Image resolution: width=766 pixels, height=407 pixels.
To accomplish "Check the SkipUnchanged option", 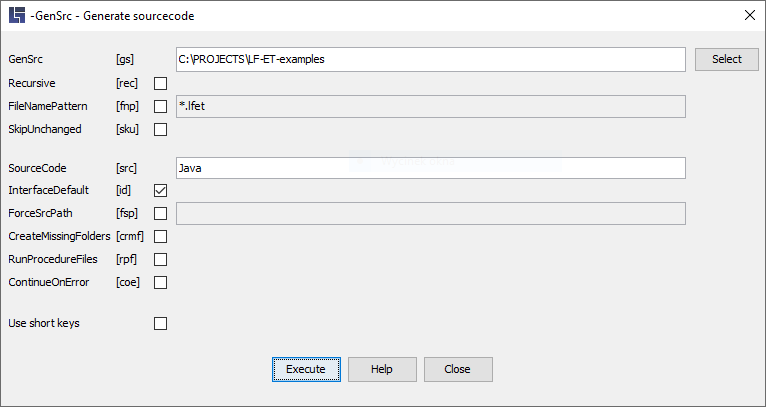I will point(160,129).
